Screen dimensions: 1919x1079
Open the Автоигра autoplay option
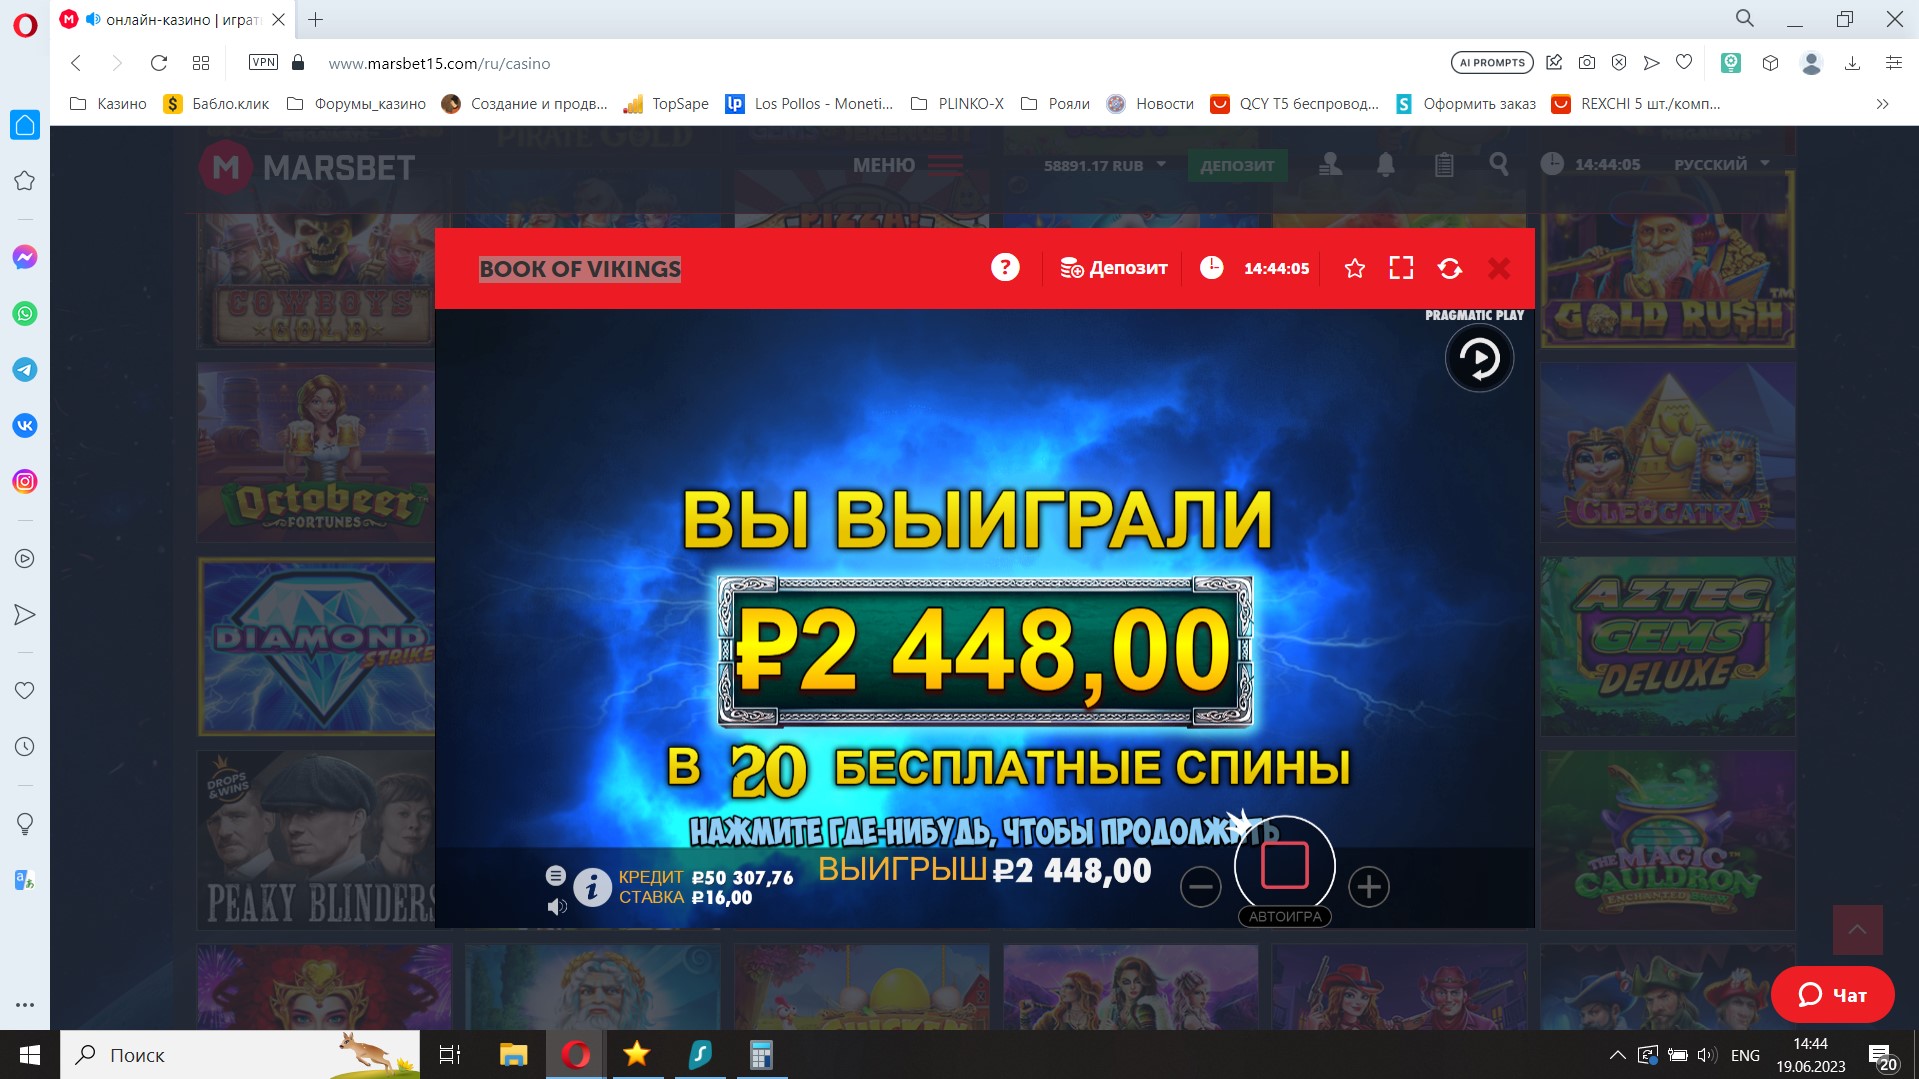click(x=1285, y=917)
